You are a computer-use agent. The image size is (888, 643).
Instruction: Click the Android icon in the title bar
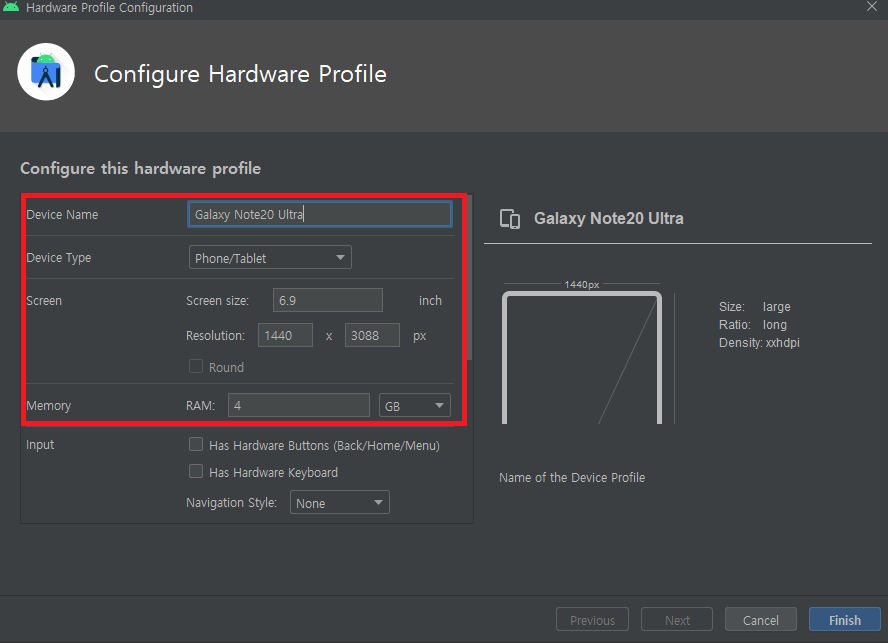[11, 7]
